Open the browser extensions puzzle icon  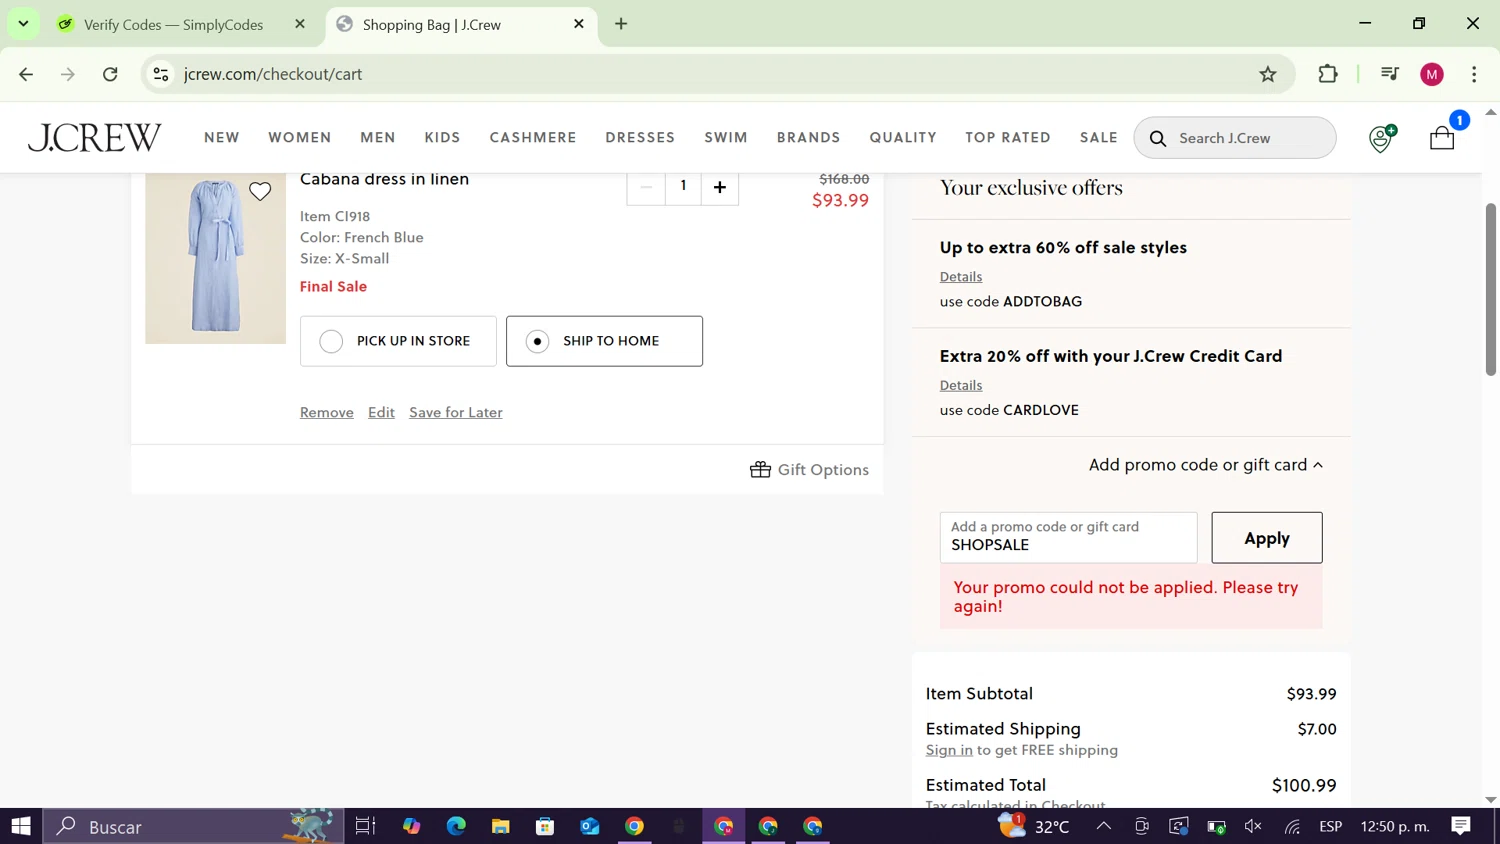tap(1328, 74)
